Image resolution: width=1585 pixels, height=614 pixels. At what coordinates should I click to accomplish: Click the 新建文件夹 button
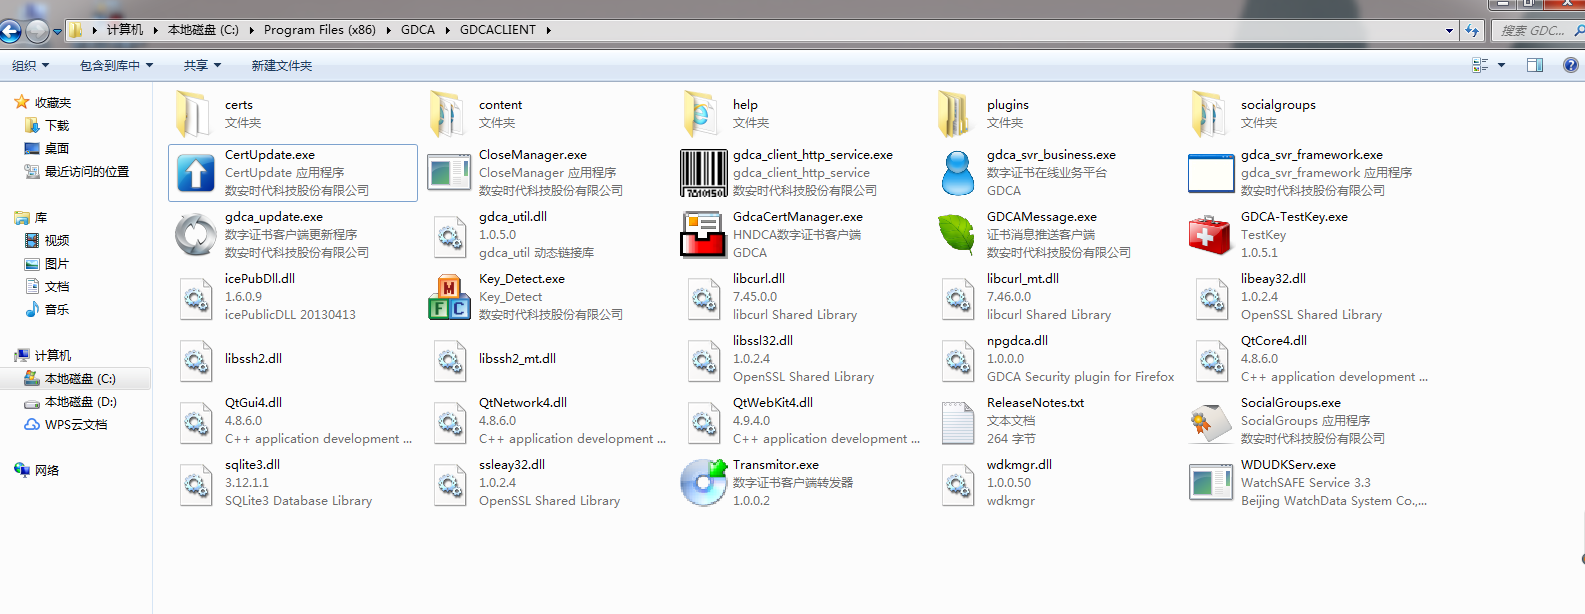tap(282, 65)
